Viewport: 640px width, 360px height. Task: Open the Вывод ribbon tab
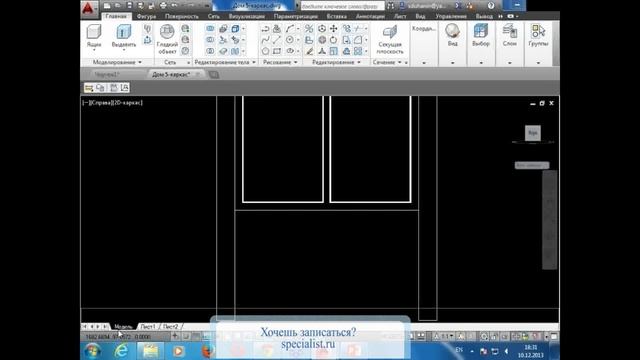click(x=484, y=16)
